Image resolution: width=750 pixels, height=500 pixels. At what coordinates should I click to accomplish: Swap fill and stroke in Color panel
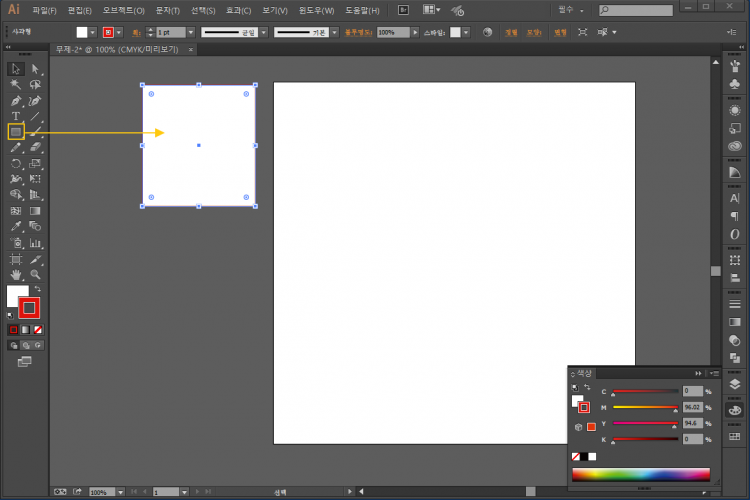coord(587,387)
